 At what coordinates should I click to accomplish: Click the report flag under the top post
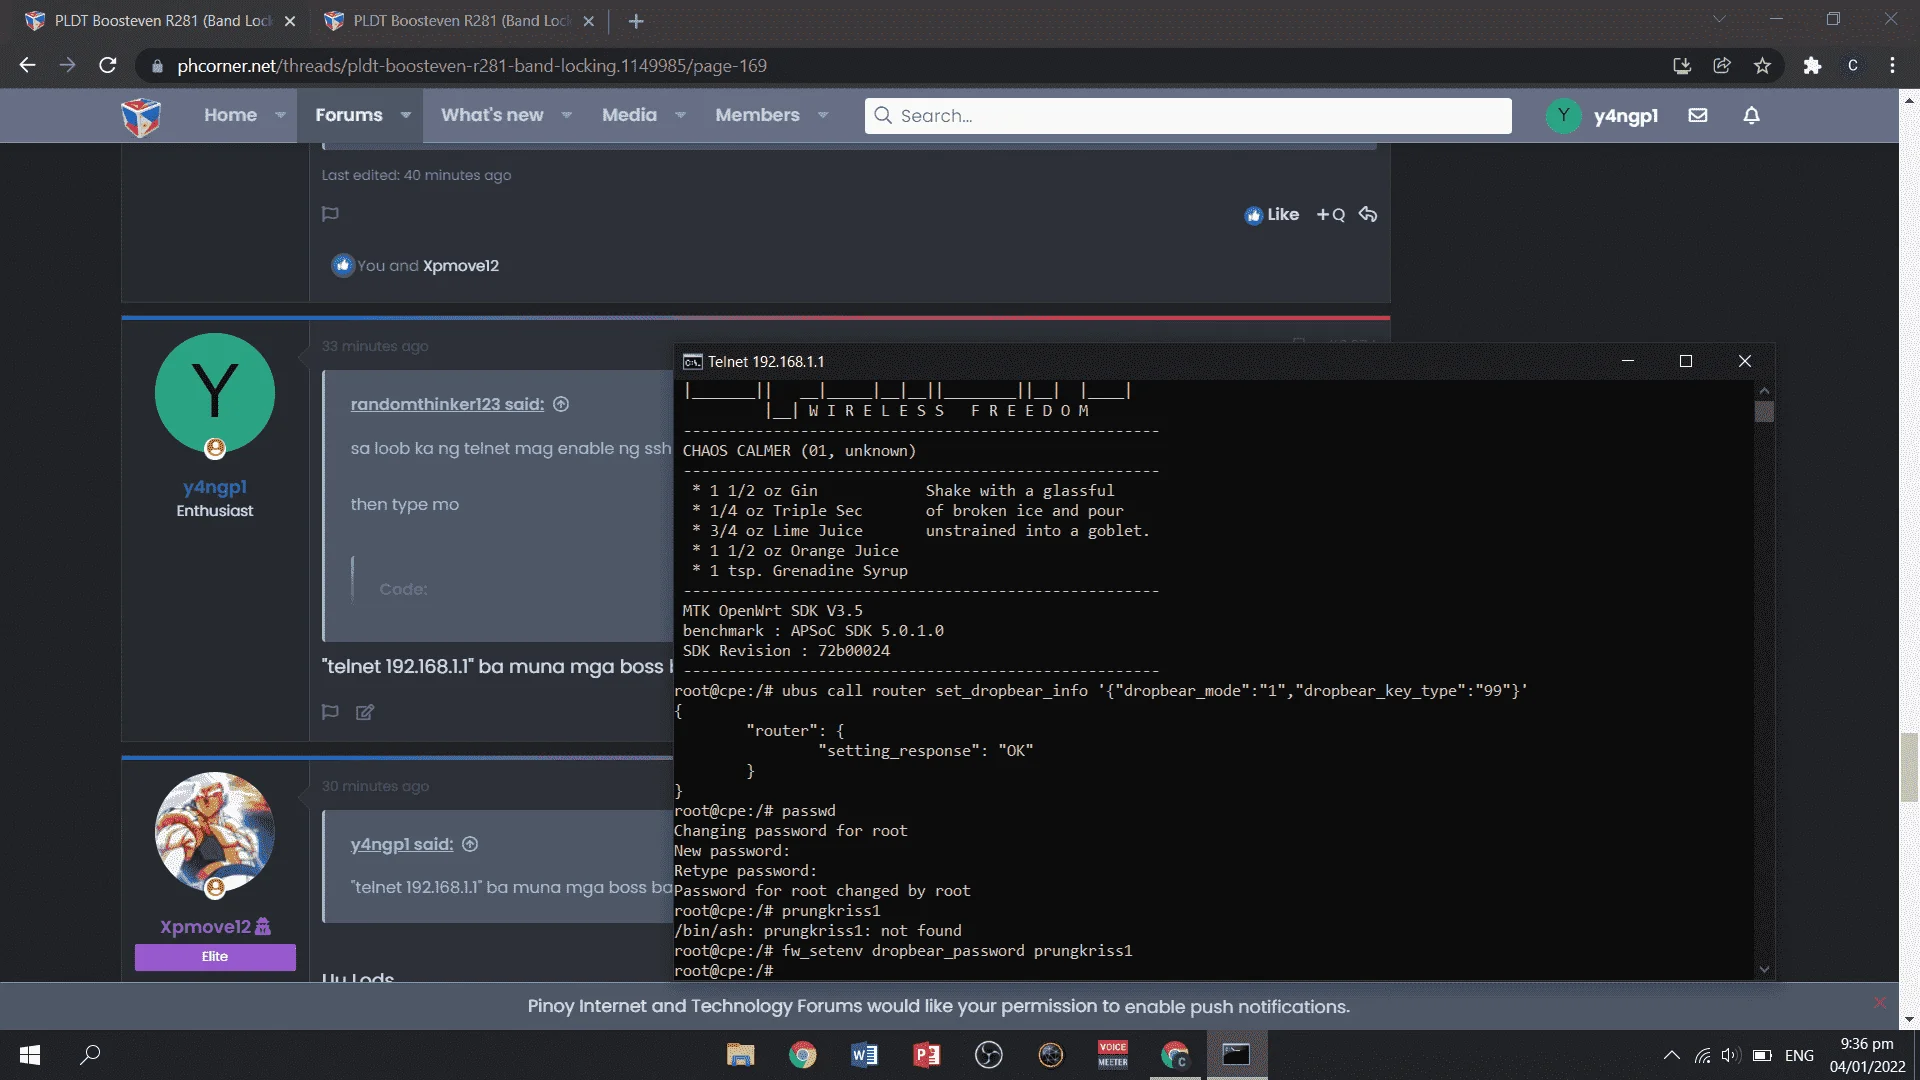[330, 214]
